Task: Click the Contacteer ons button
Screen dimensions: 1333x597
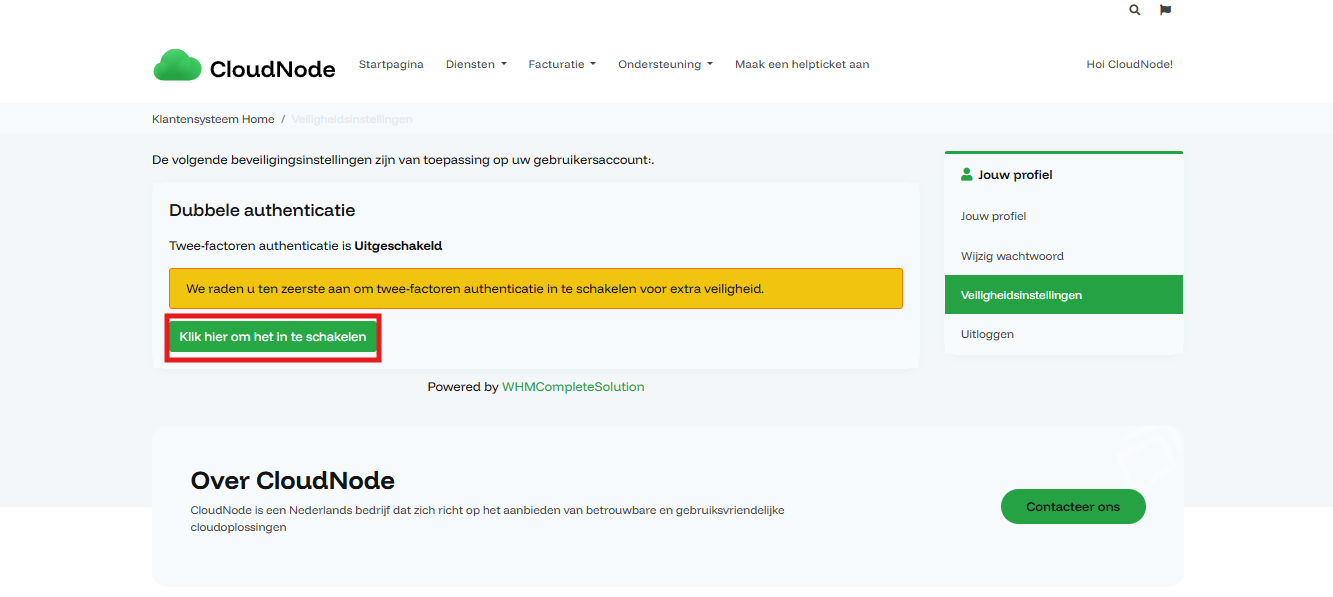Action: 1073,507
